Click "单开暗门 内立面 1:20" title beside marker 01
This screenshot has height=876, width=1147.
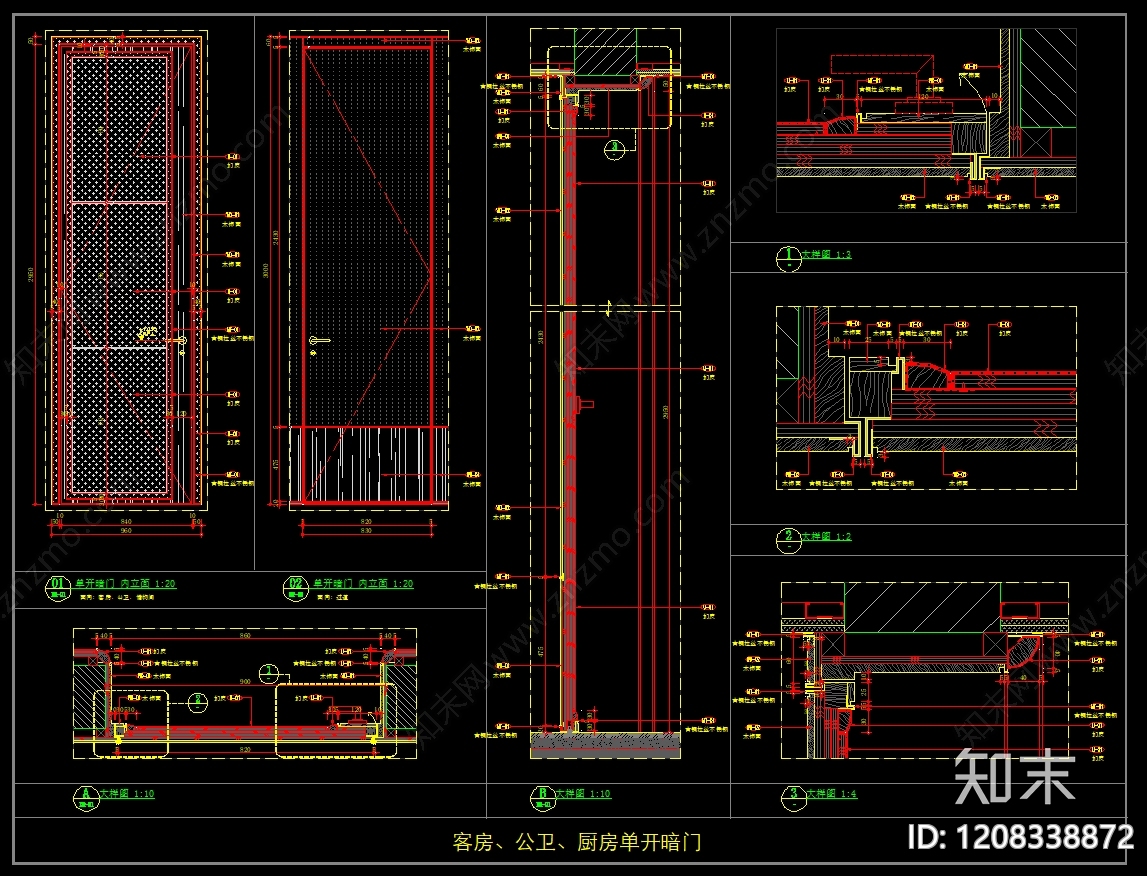[x=125, y=584]
